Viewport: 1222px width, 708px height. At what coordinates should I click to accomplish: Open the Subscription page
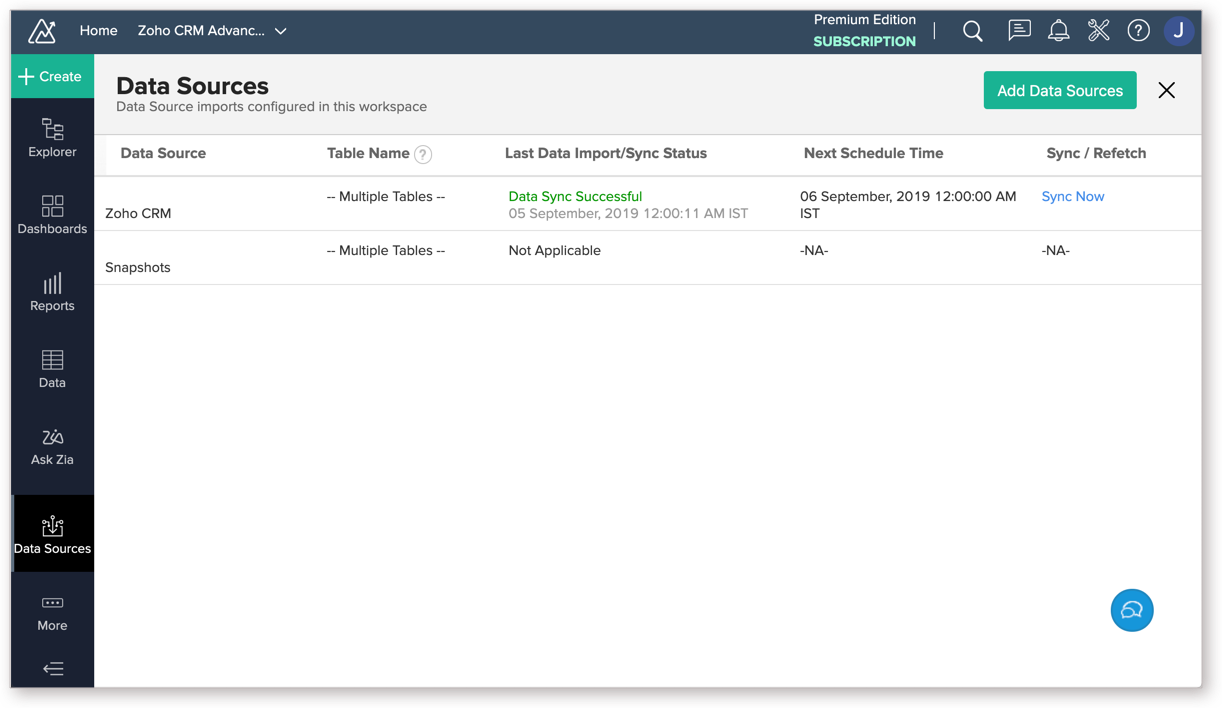(864, 40)
